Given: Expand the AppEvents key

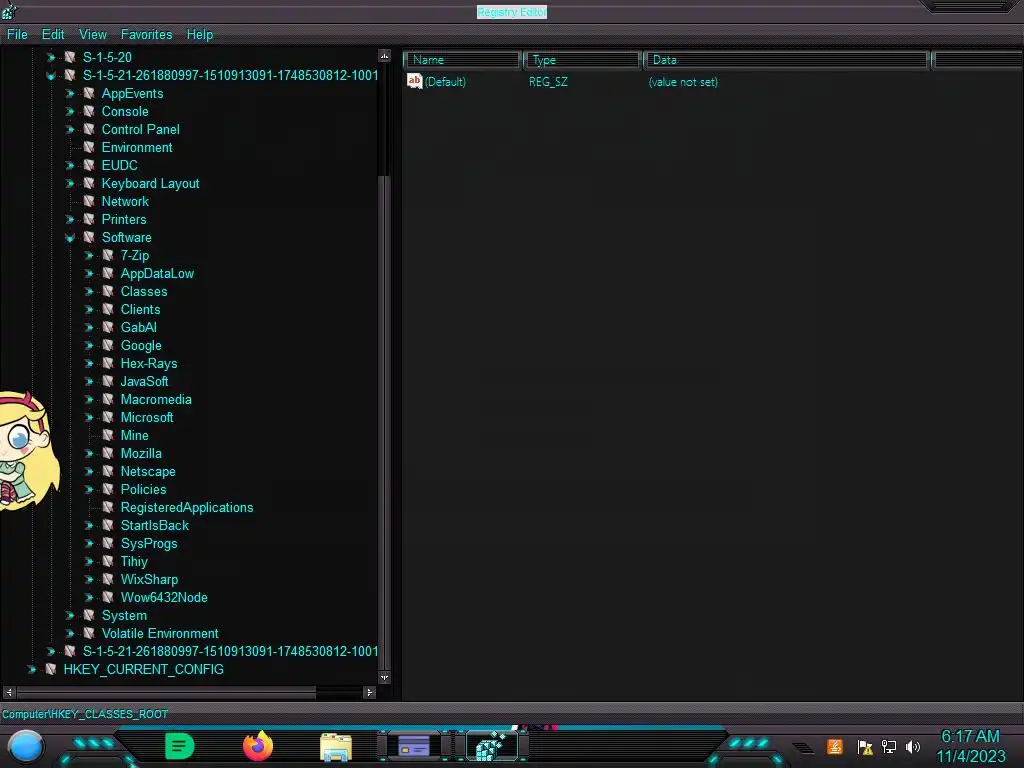Looking at the screenshot, I should (70, 93).
